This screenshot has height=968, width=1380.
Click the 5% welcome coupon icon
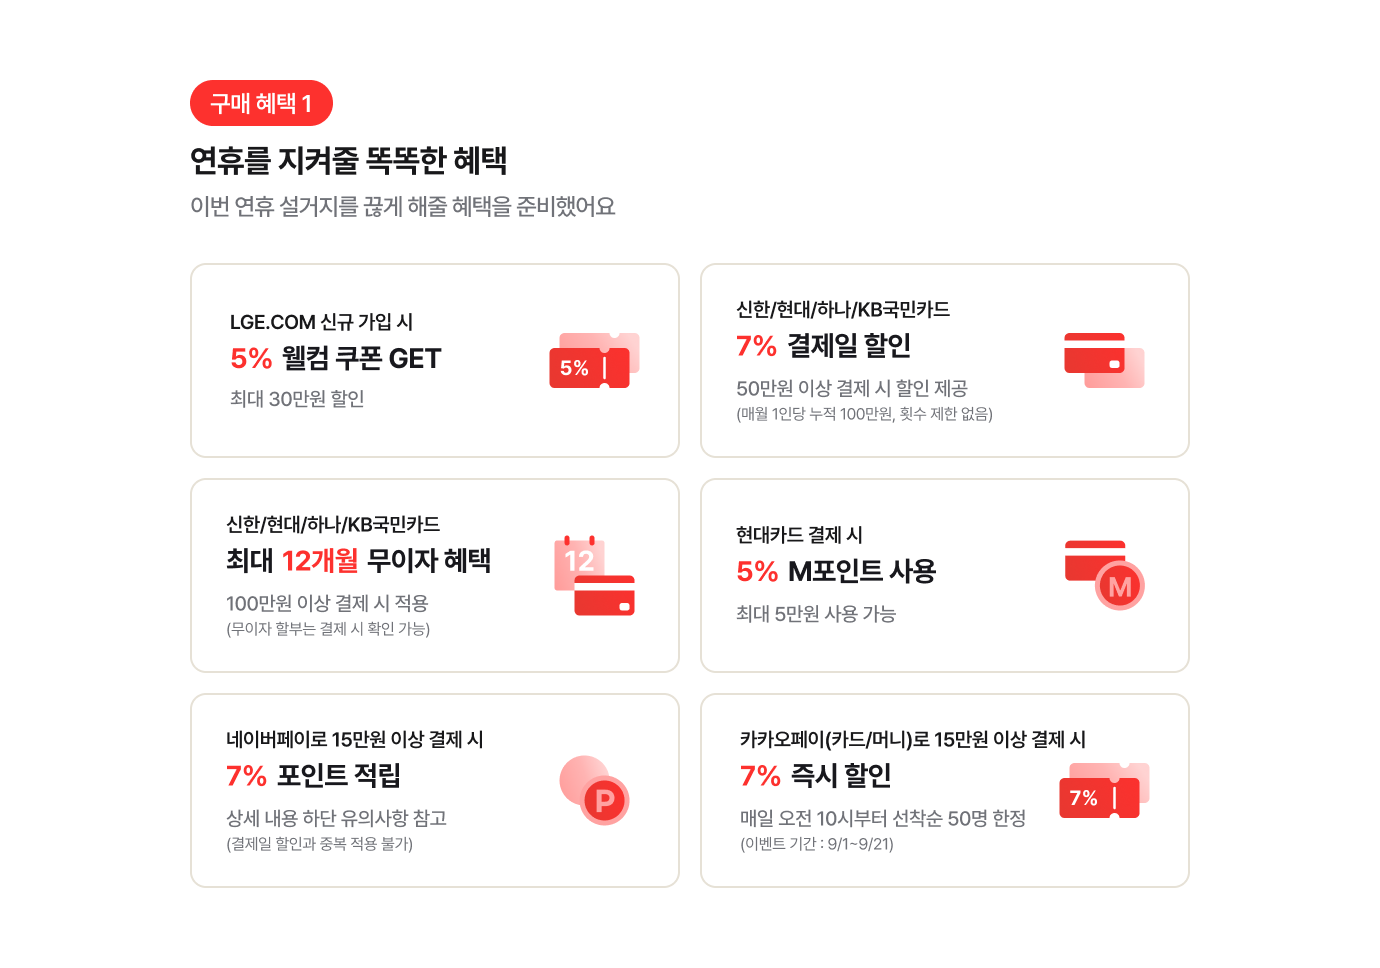pyautogui.click(x=594, y=360)
